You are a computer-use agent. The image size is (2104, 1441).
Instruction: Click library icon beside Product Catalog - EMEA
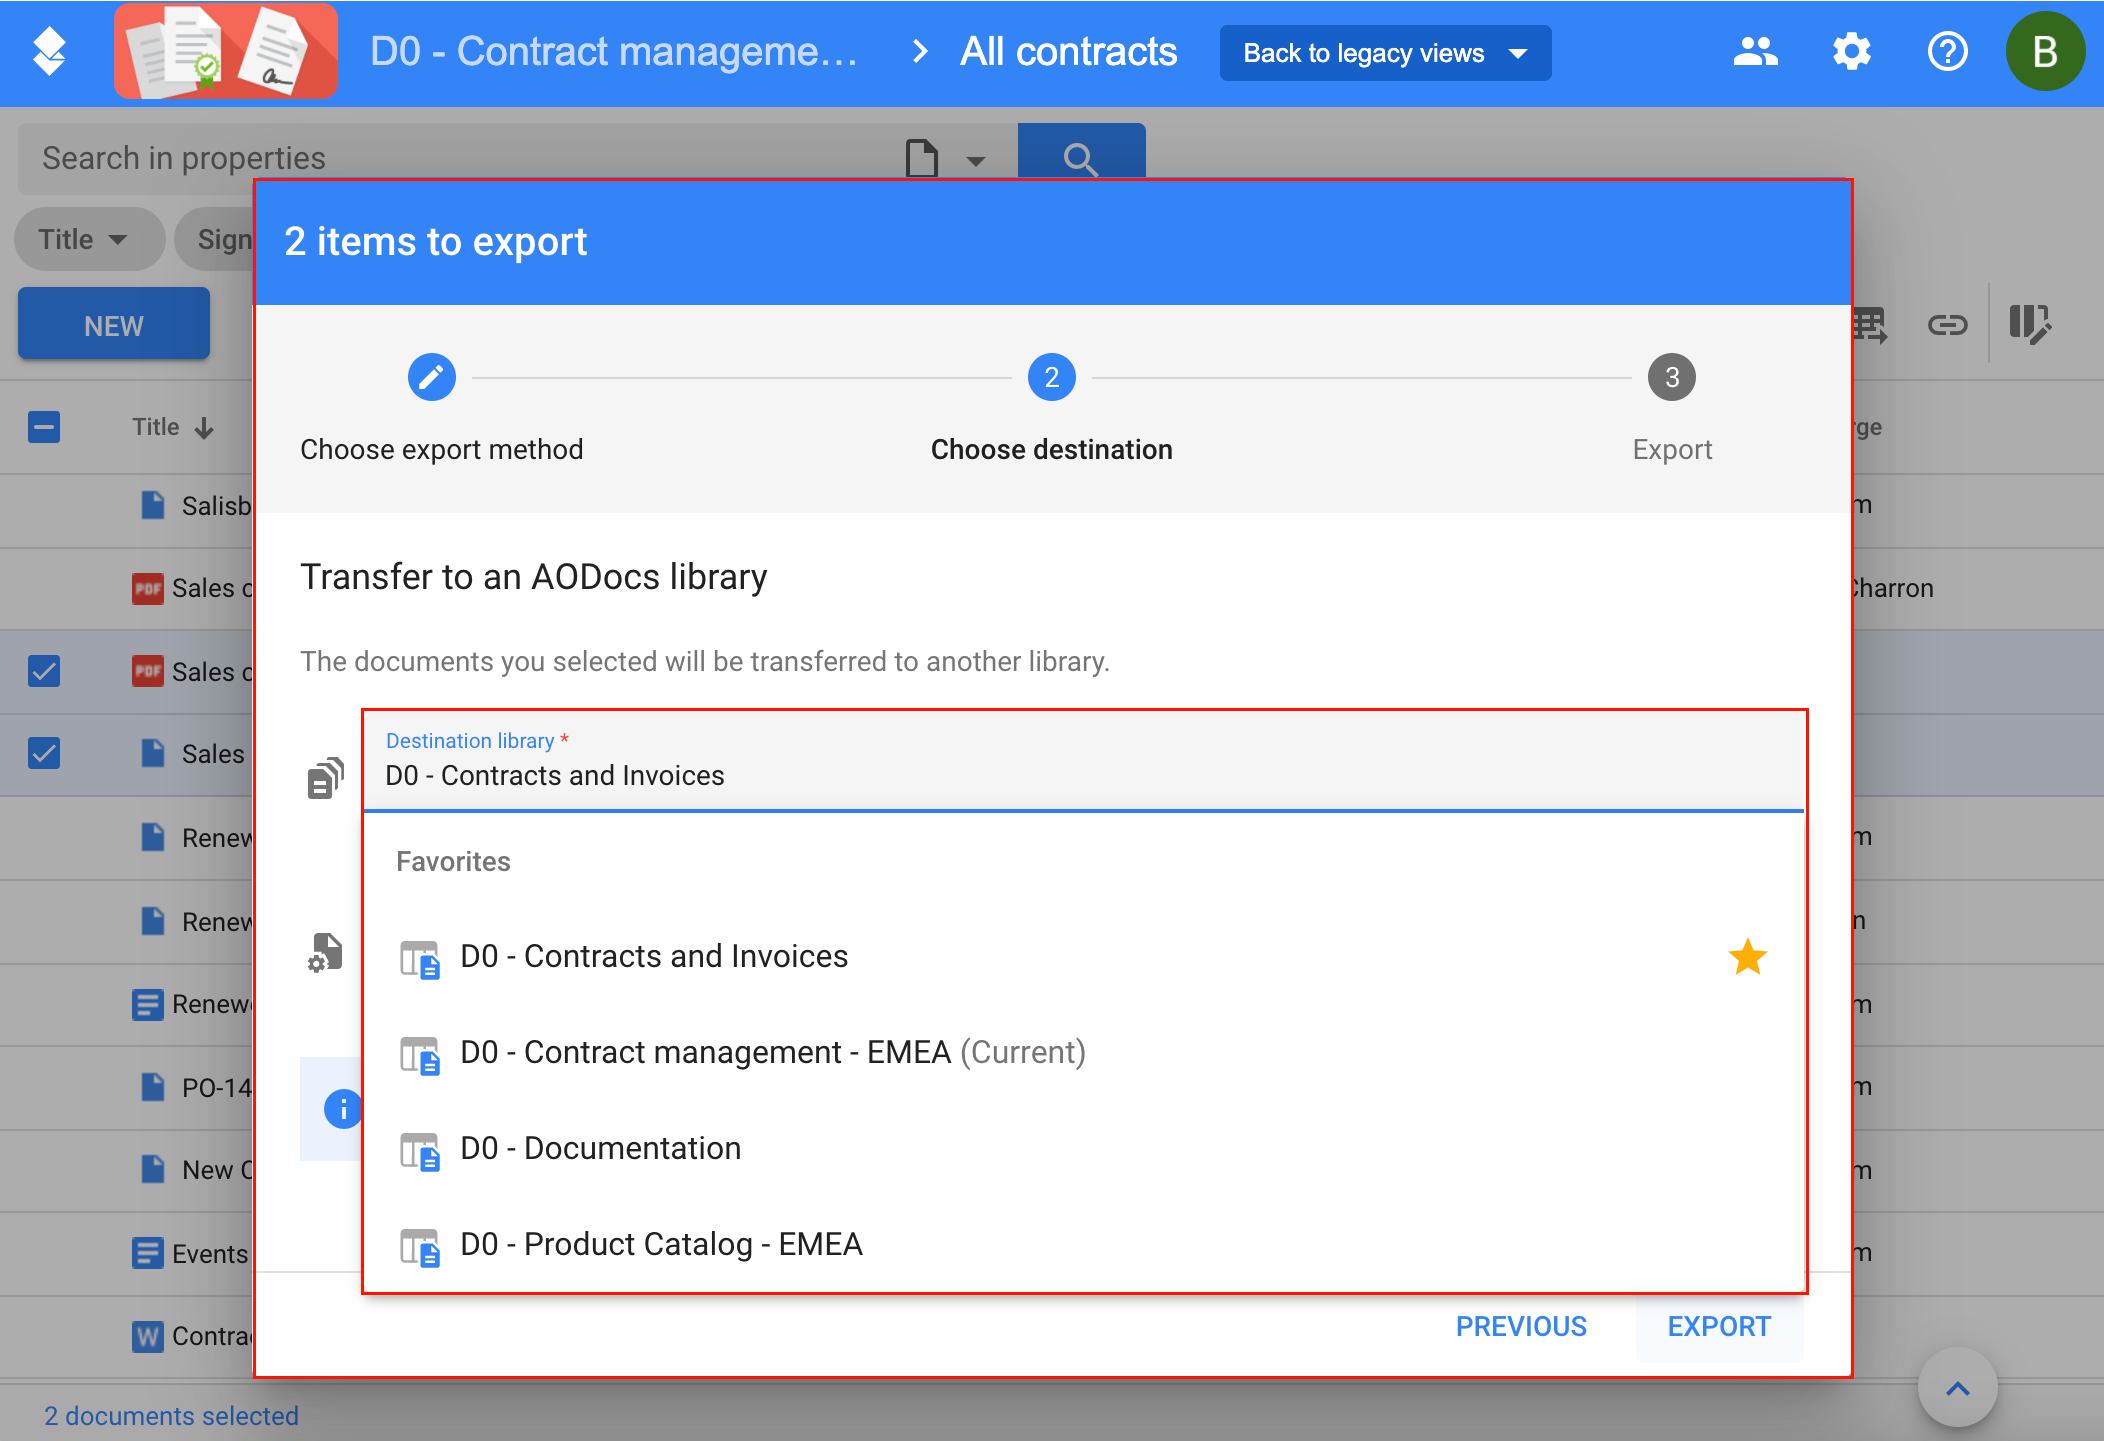coord(420,1247)
